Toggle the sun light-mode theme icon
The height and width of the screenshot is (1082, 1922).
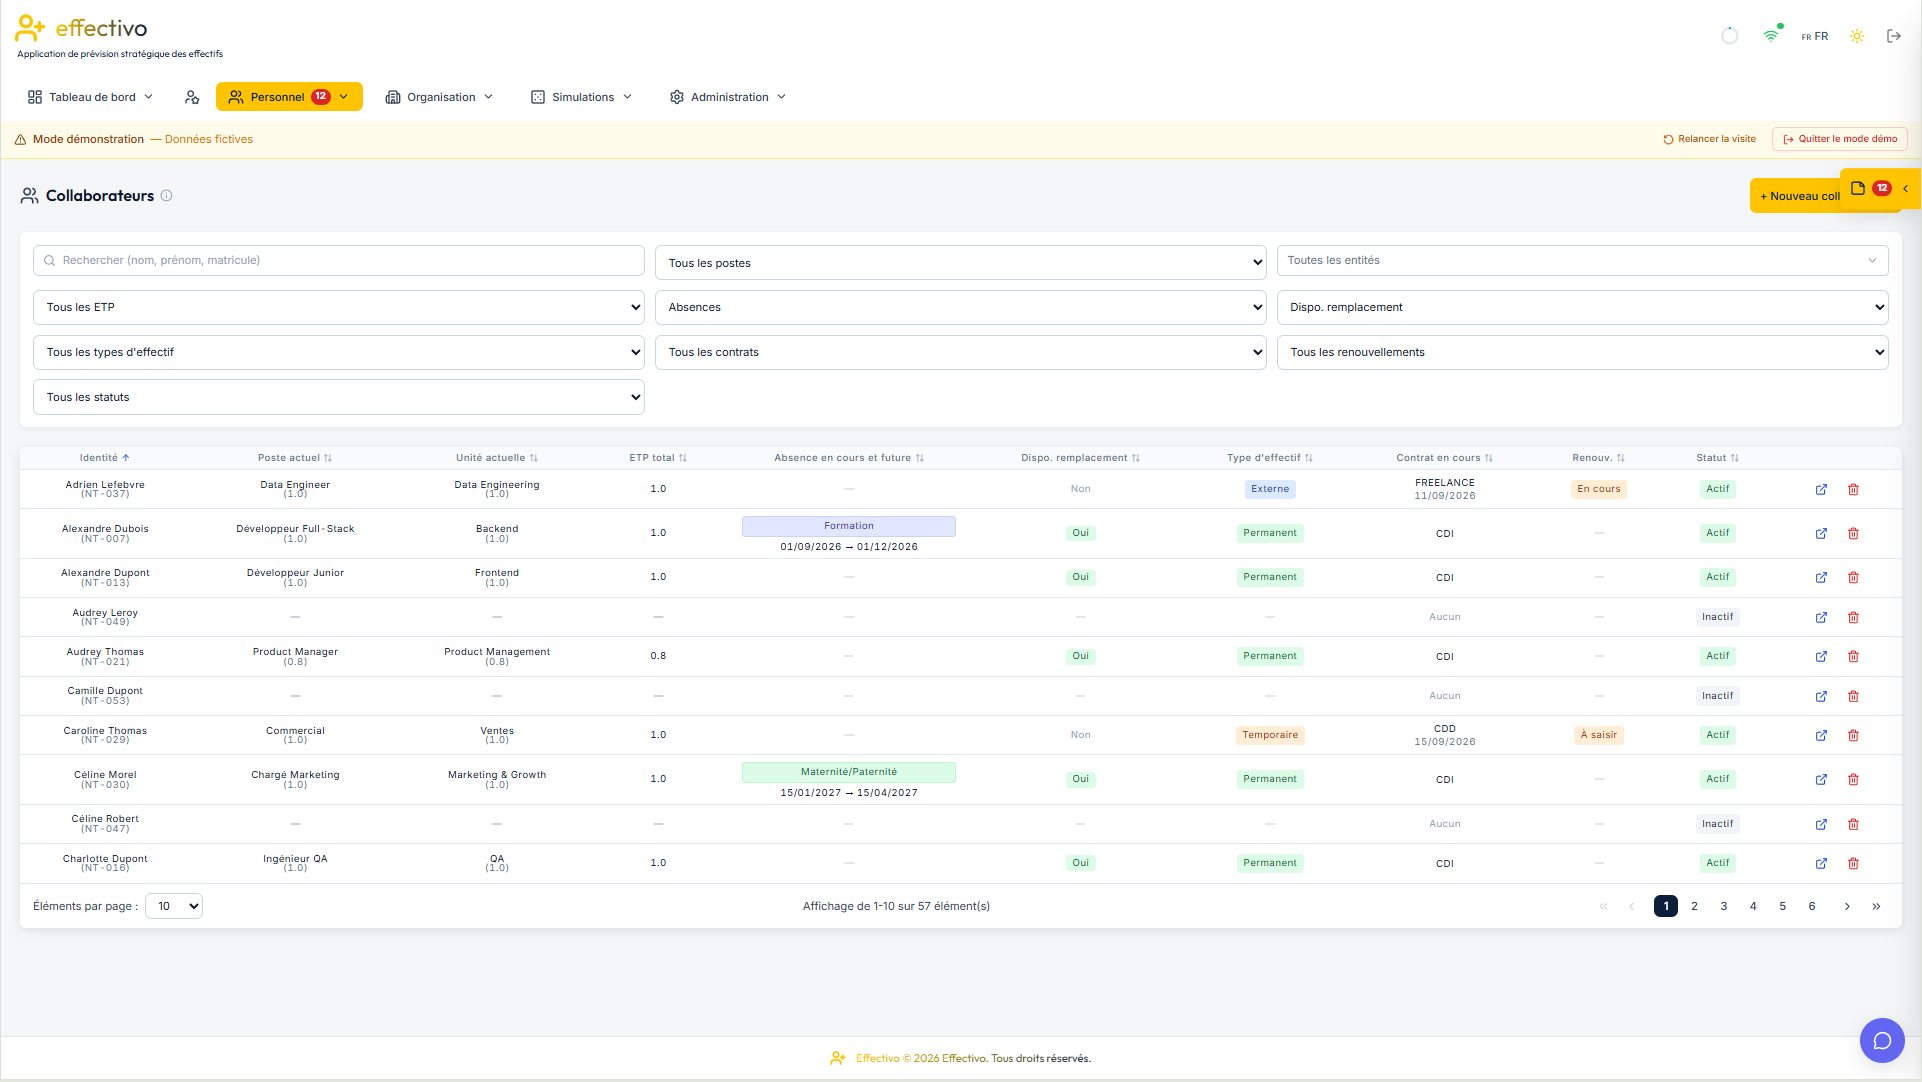(x=1856, y=36)
